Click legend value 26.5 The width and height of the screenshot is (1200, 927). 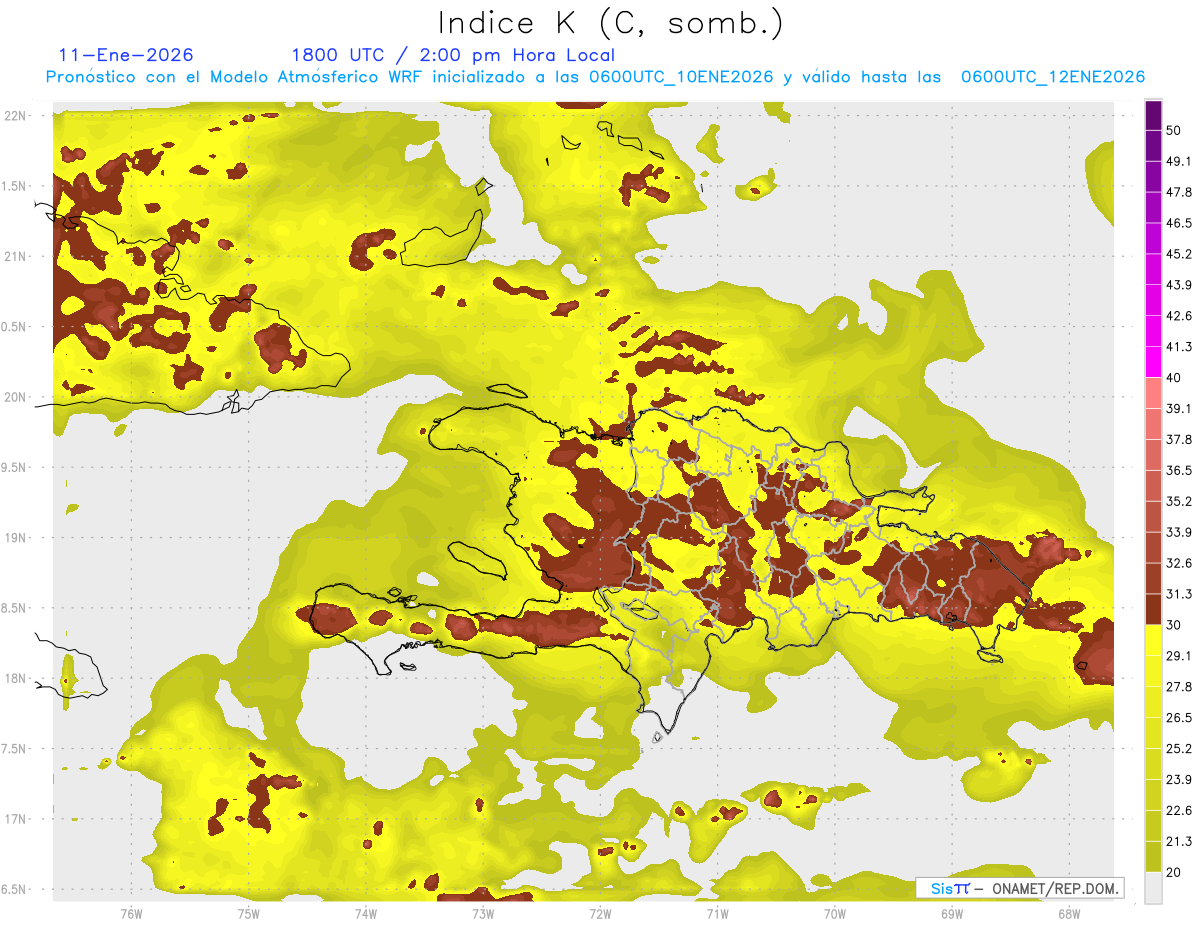(x=1178, y=718)
